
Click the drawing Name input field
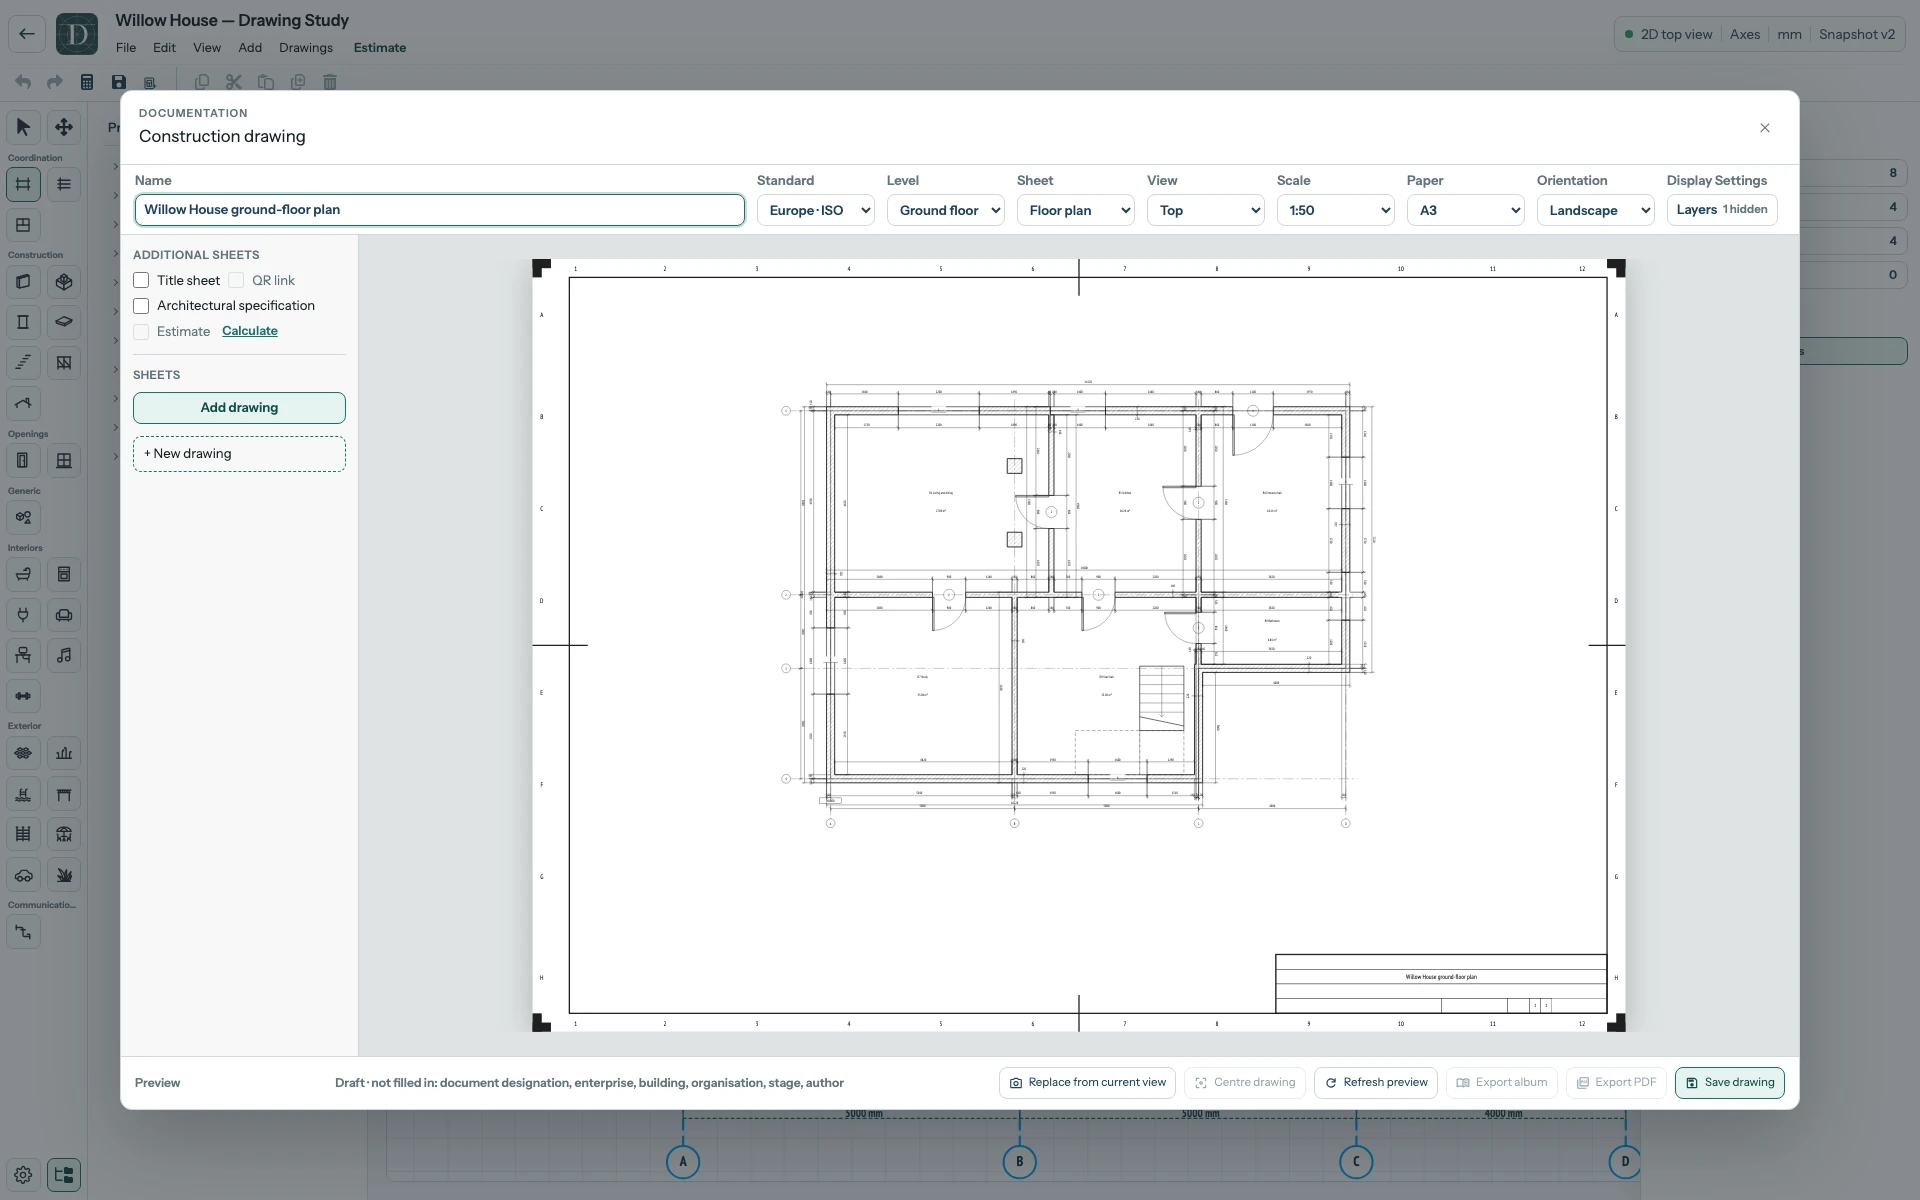coord(440,210)
